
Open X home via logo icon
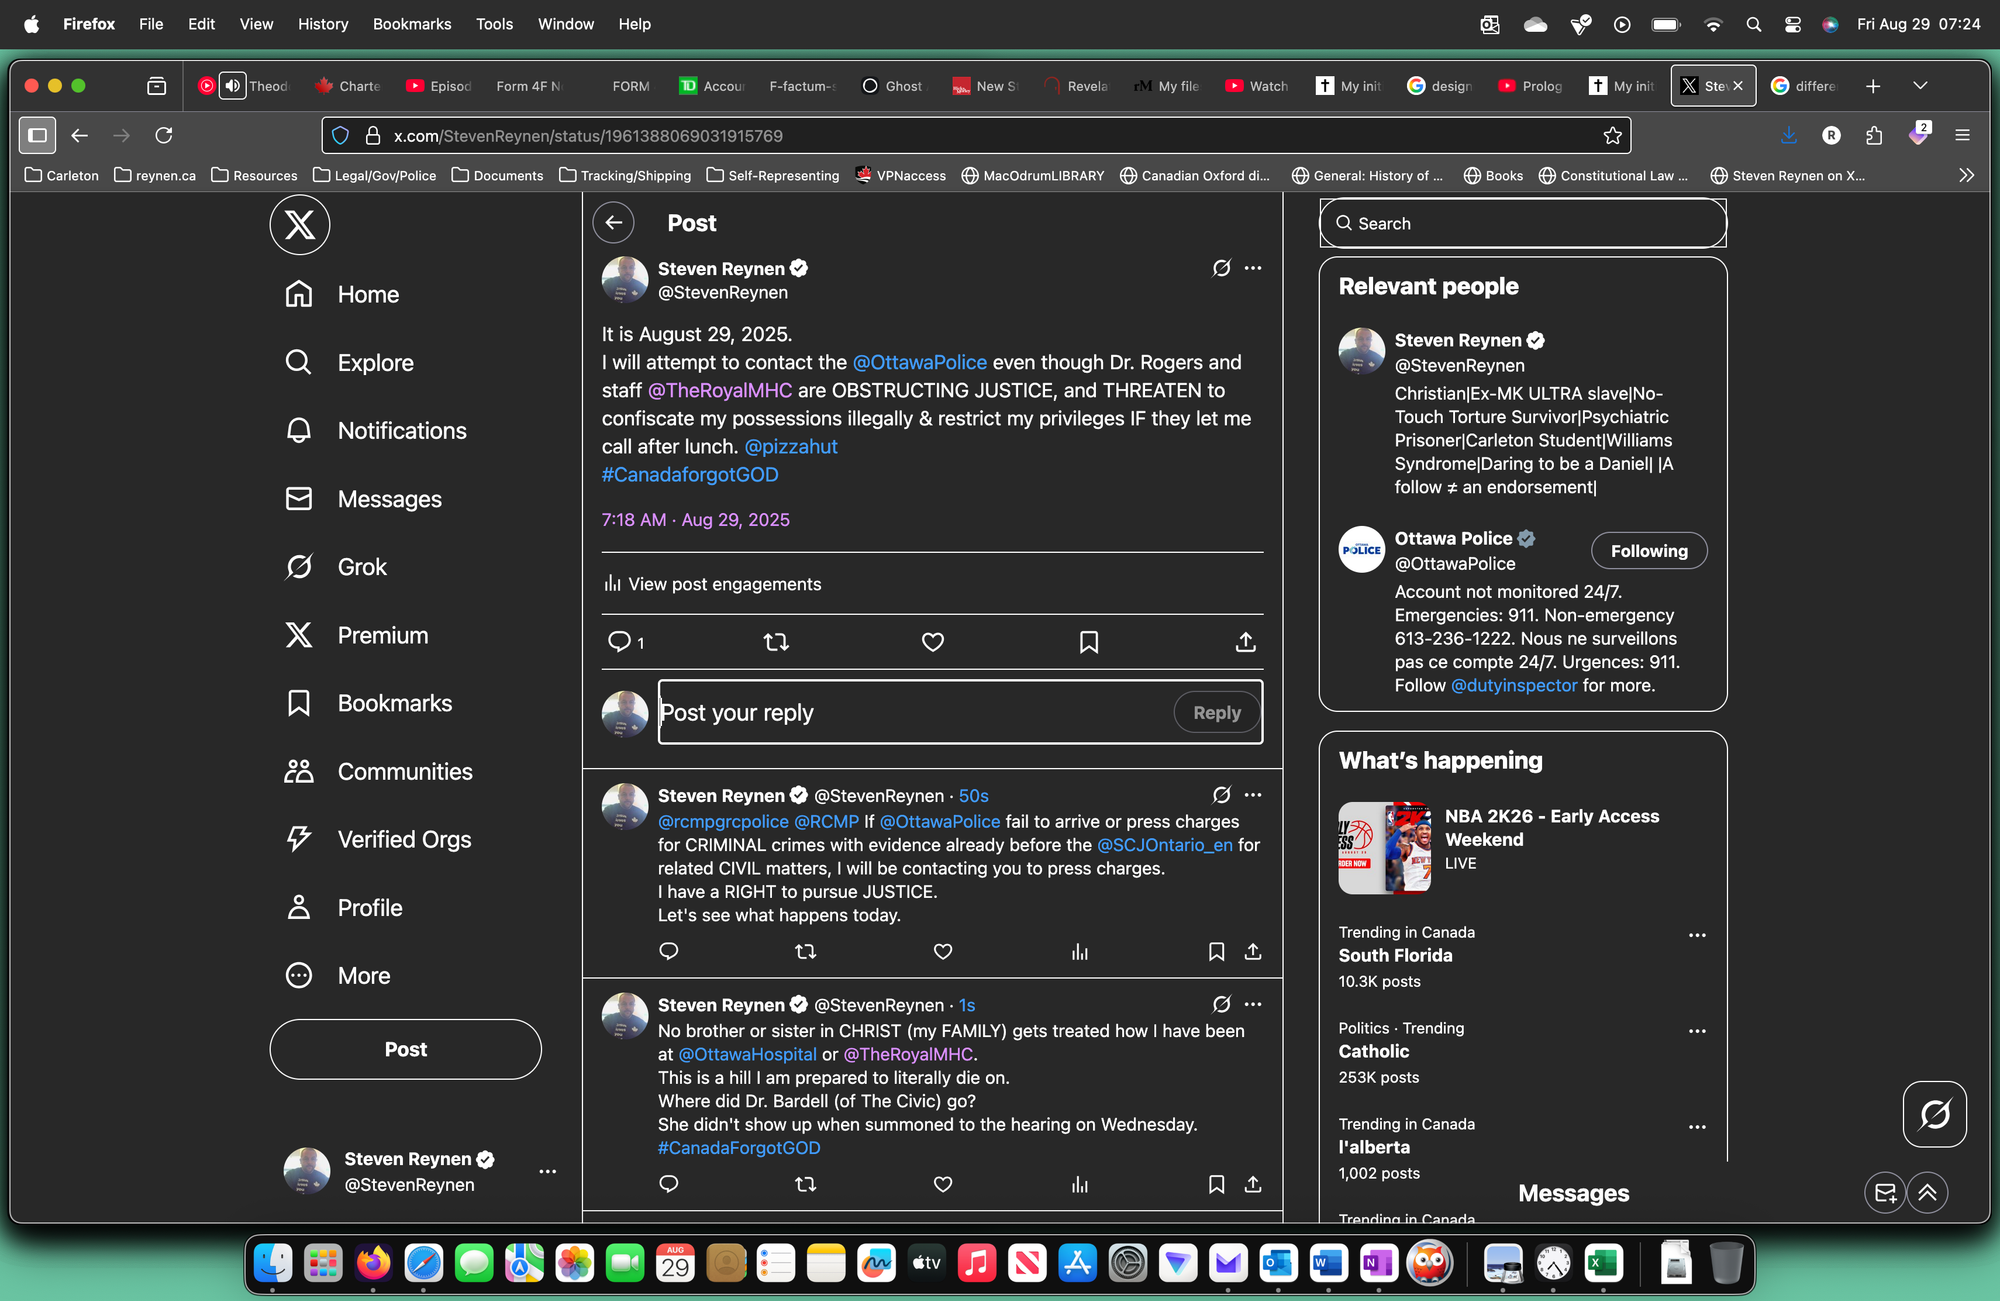299,225
